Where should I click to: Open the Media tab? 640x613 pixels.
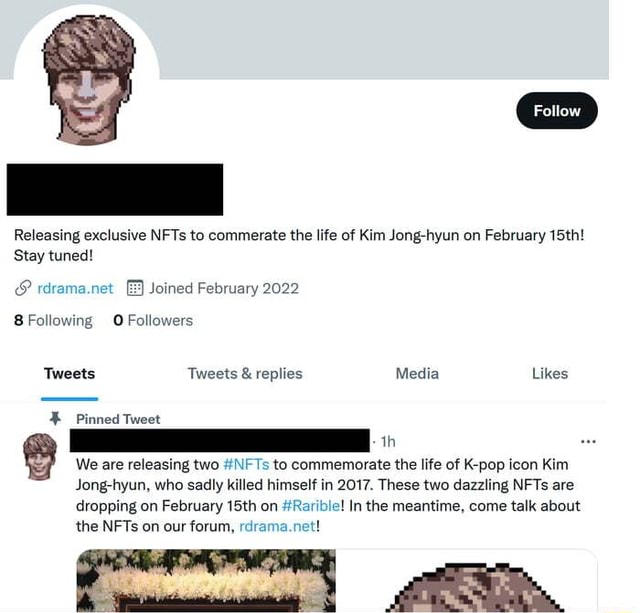point(417,374)
